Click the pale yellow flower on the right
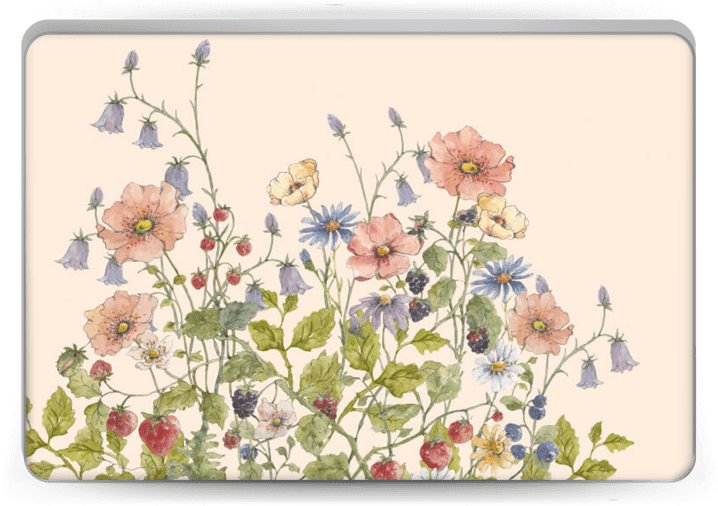Image resolution: width=718 pixels, height=506 pixels. tap(500, 216)
